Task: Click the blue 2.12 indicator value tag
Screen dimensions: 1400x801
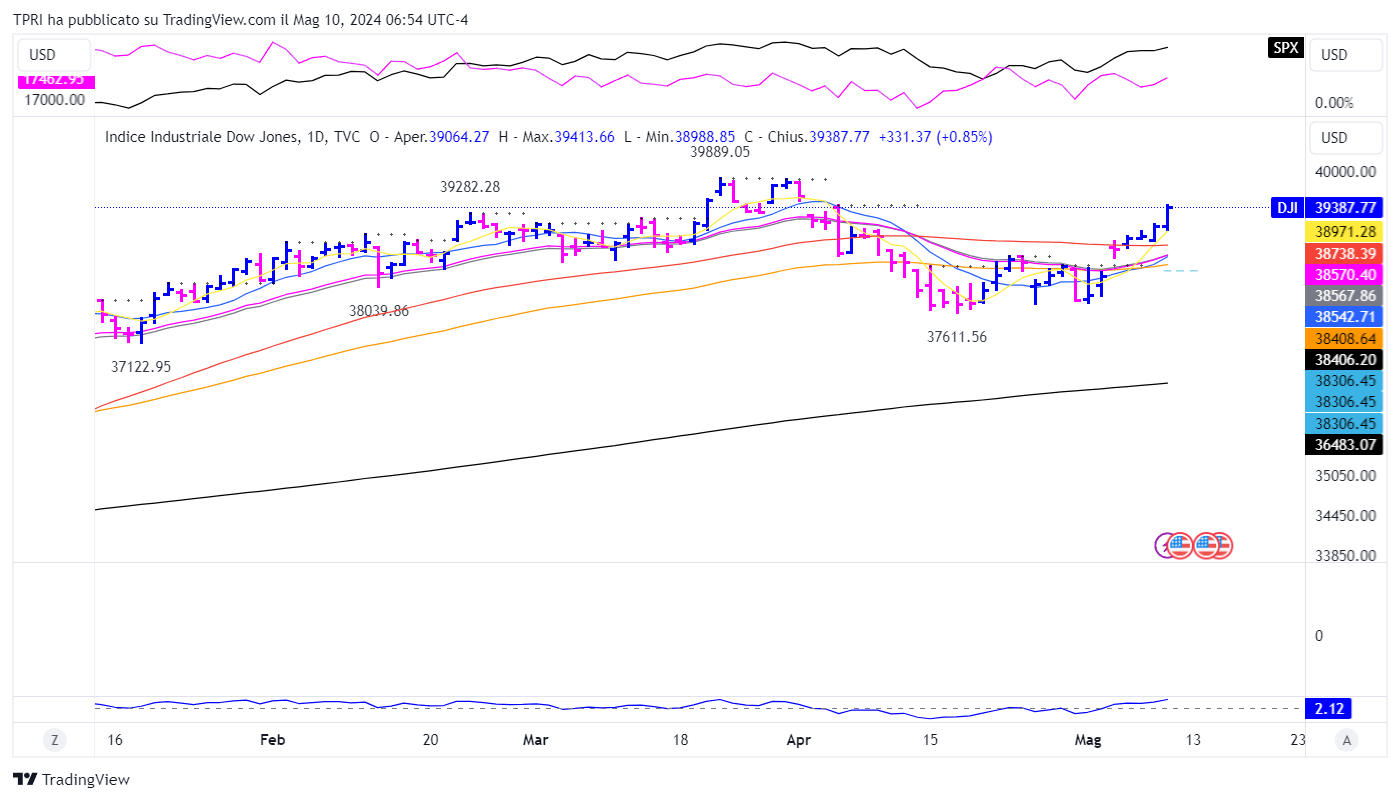Action: (1329, 709)
